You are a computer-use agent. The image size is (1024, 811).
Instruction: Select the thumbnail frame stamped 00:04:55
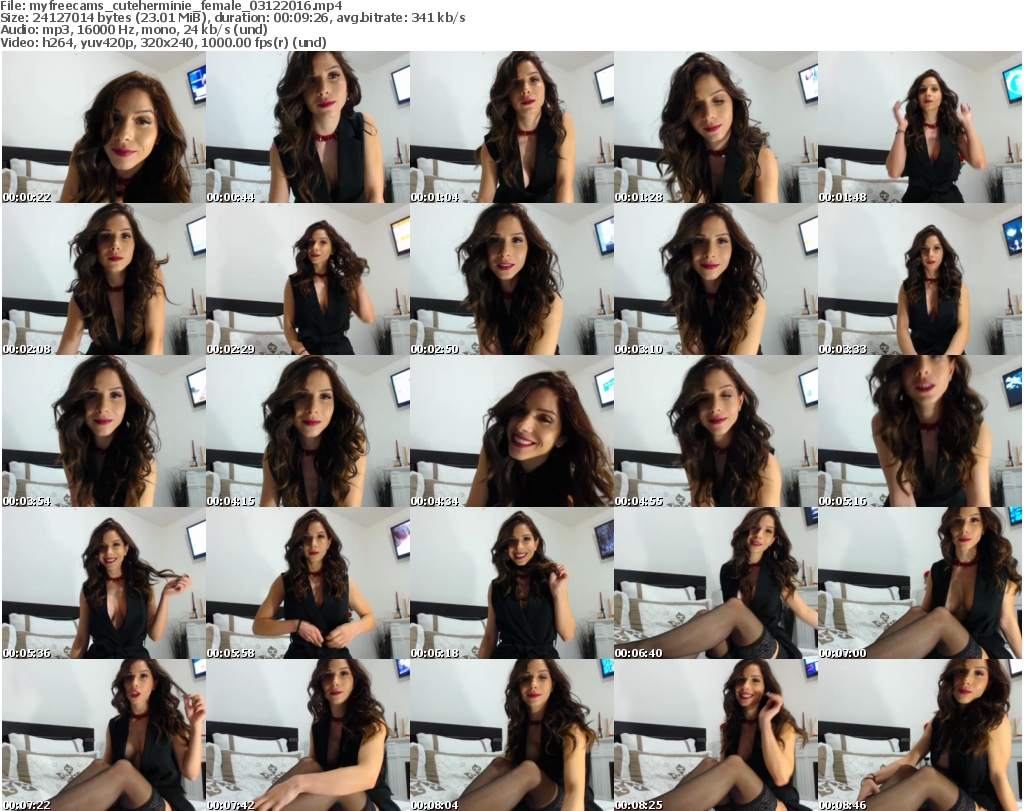click(x=716, y=431)
